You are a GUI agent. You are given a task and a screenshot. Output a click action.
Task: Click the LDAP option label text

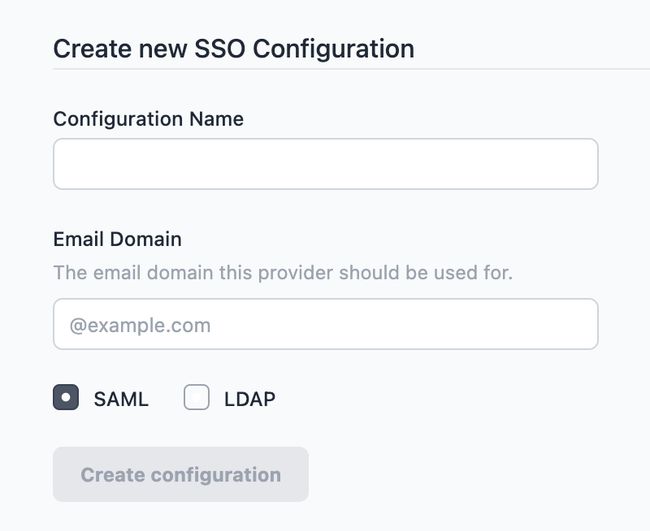pos(250,399)
